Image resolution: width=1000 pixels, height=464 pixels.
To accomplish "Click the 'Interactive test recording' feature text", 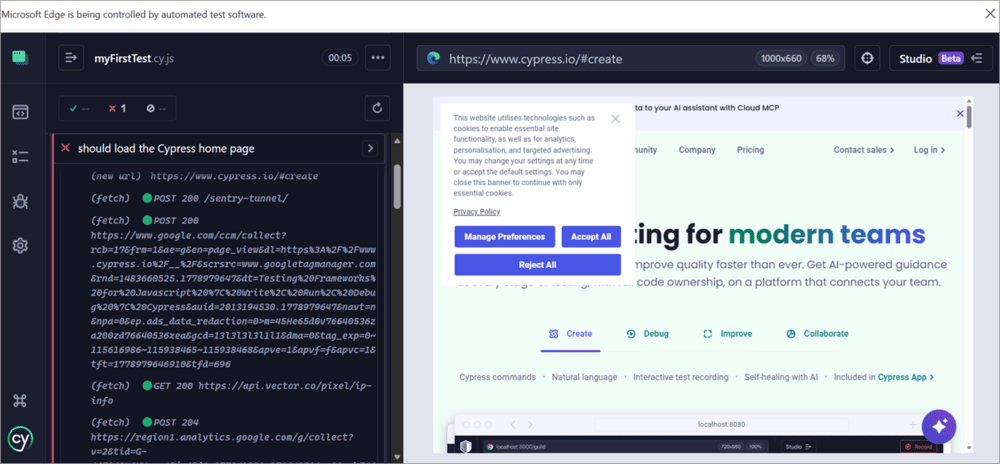I will 680,377.
